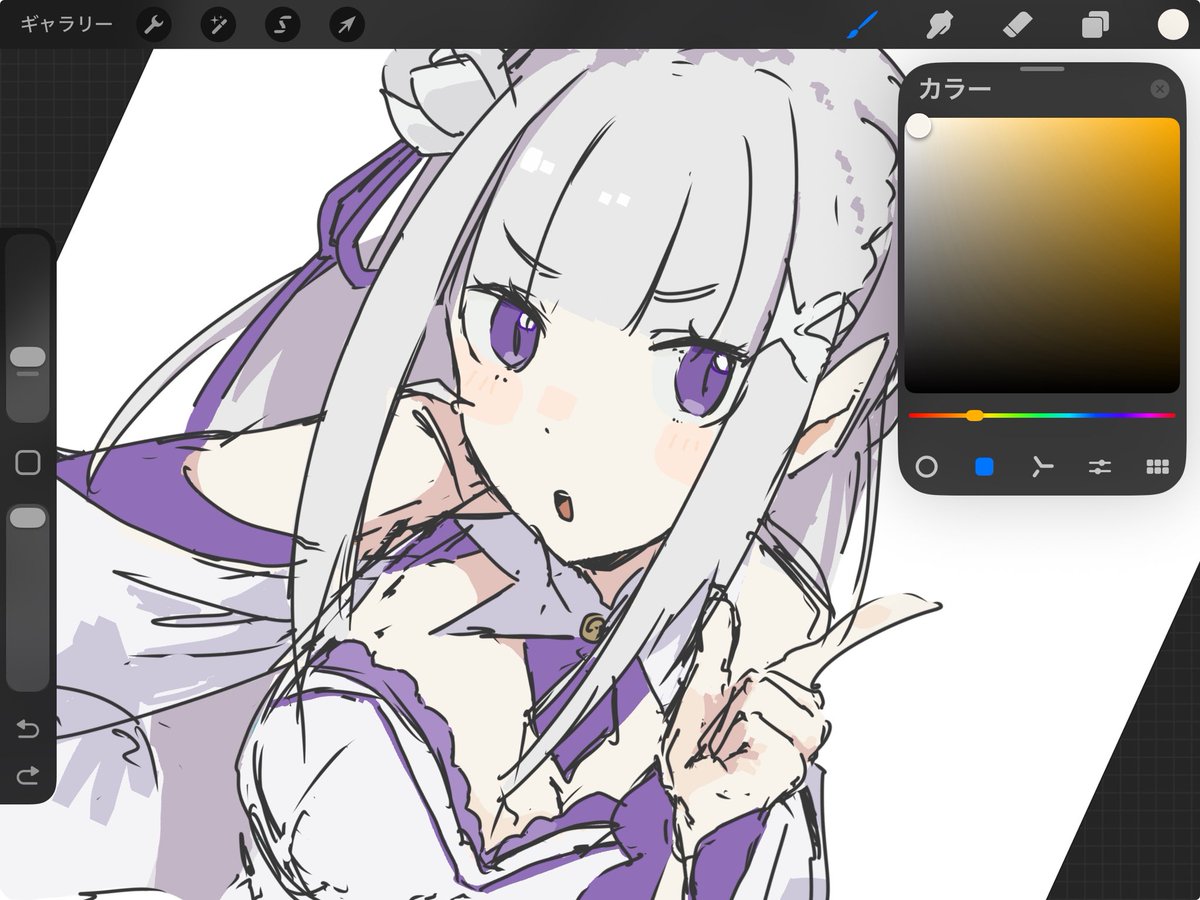Redo the last undone stroke
The width and height of the screenshot is (1200, 900).
[28, 775]
